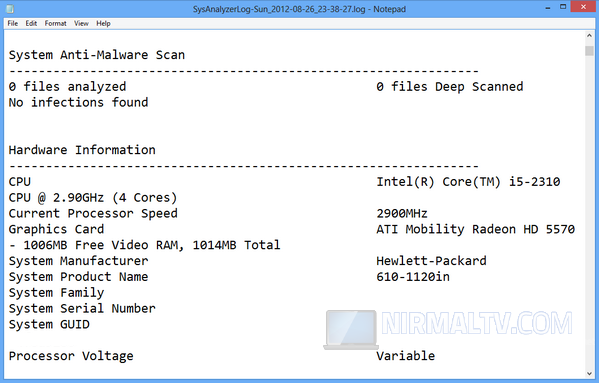
Task: Click on the 'Processor Voltage' line
Action: [71, 356]
